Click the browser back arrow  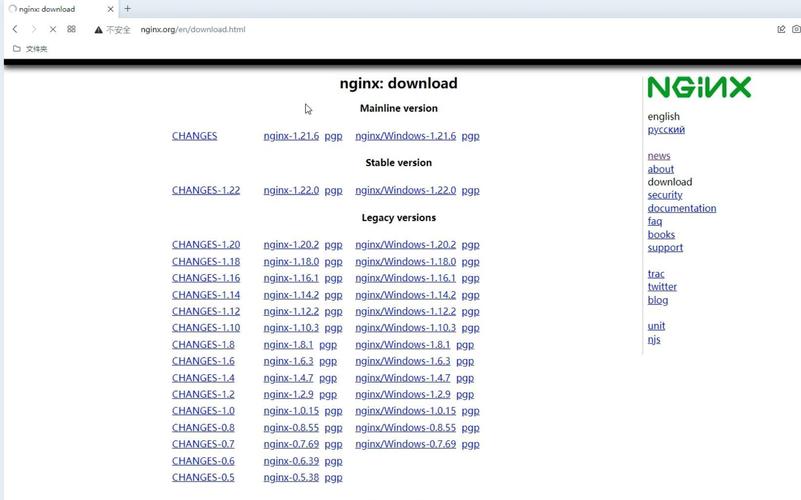(x=15, y=29)
